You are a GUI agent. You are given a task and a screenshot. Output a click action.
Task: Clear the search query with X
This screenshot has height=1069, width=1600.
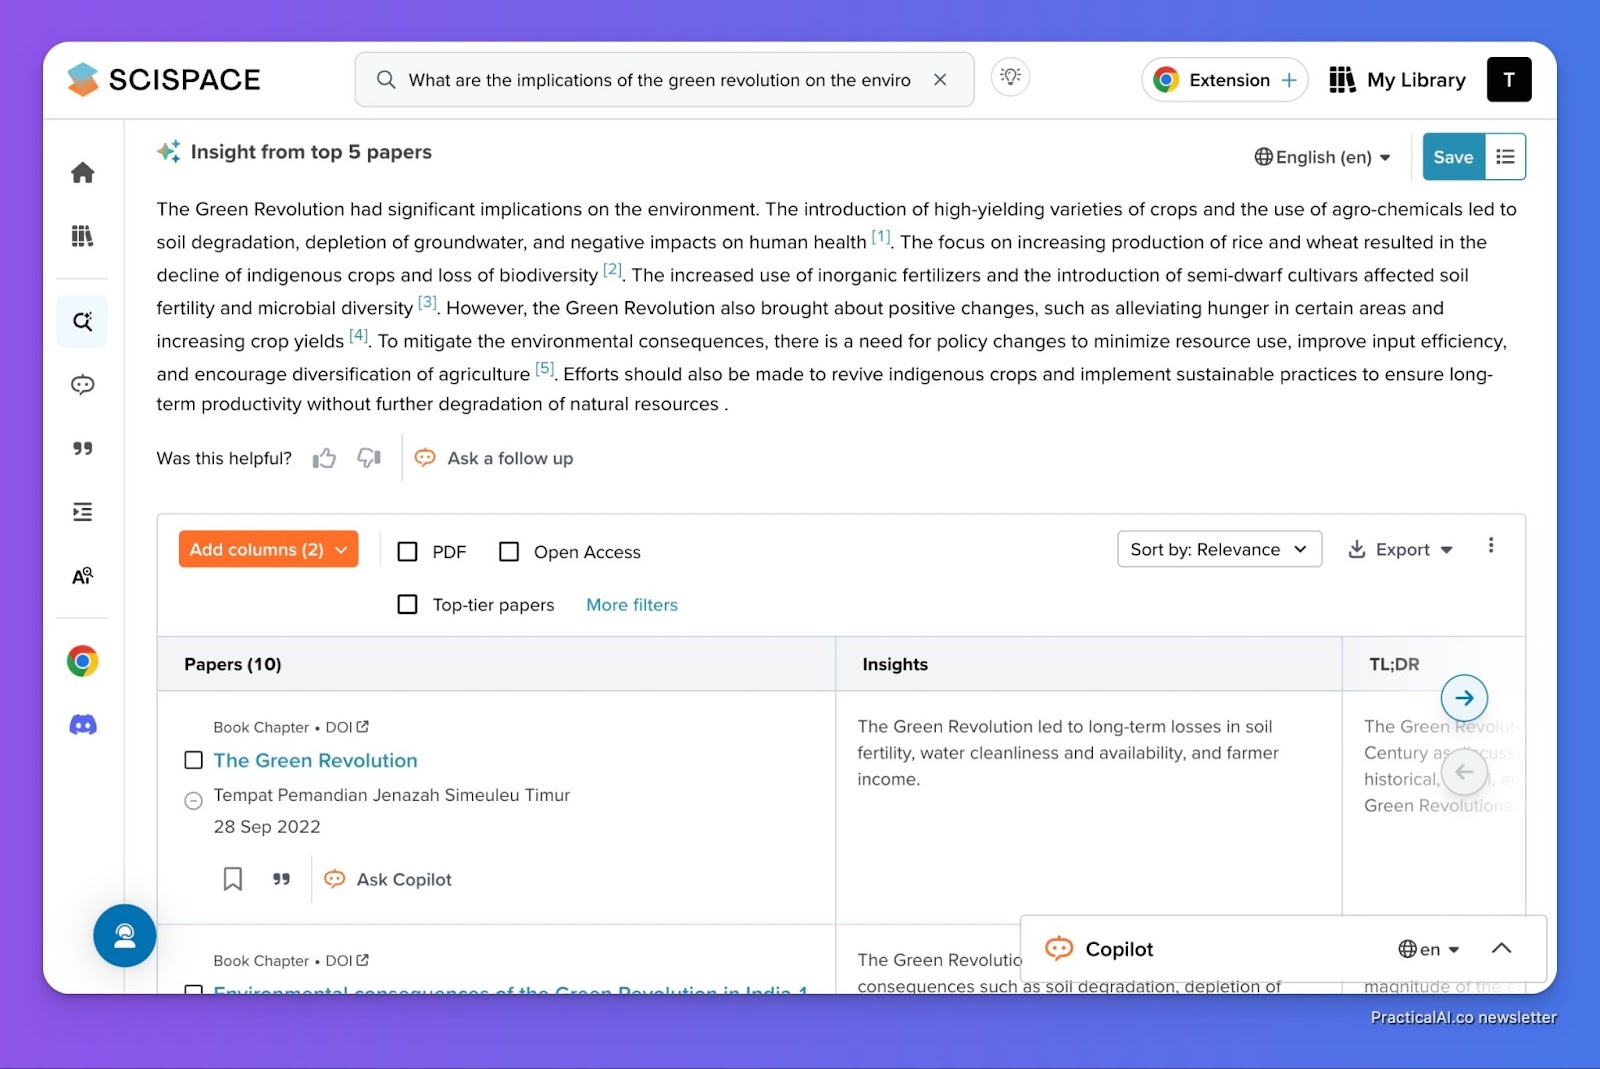[940, 80]
